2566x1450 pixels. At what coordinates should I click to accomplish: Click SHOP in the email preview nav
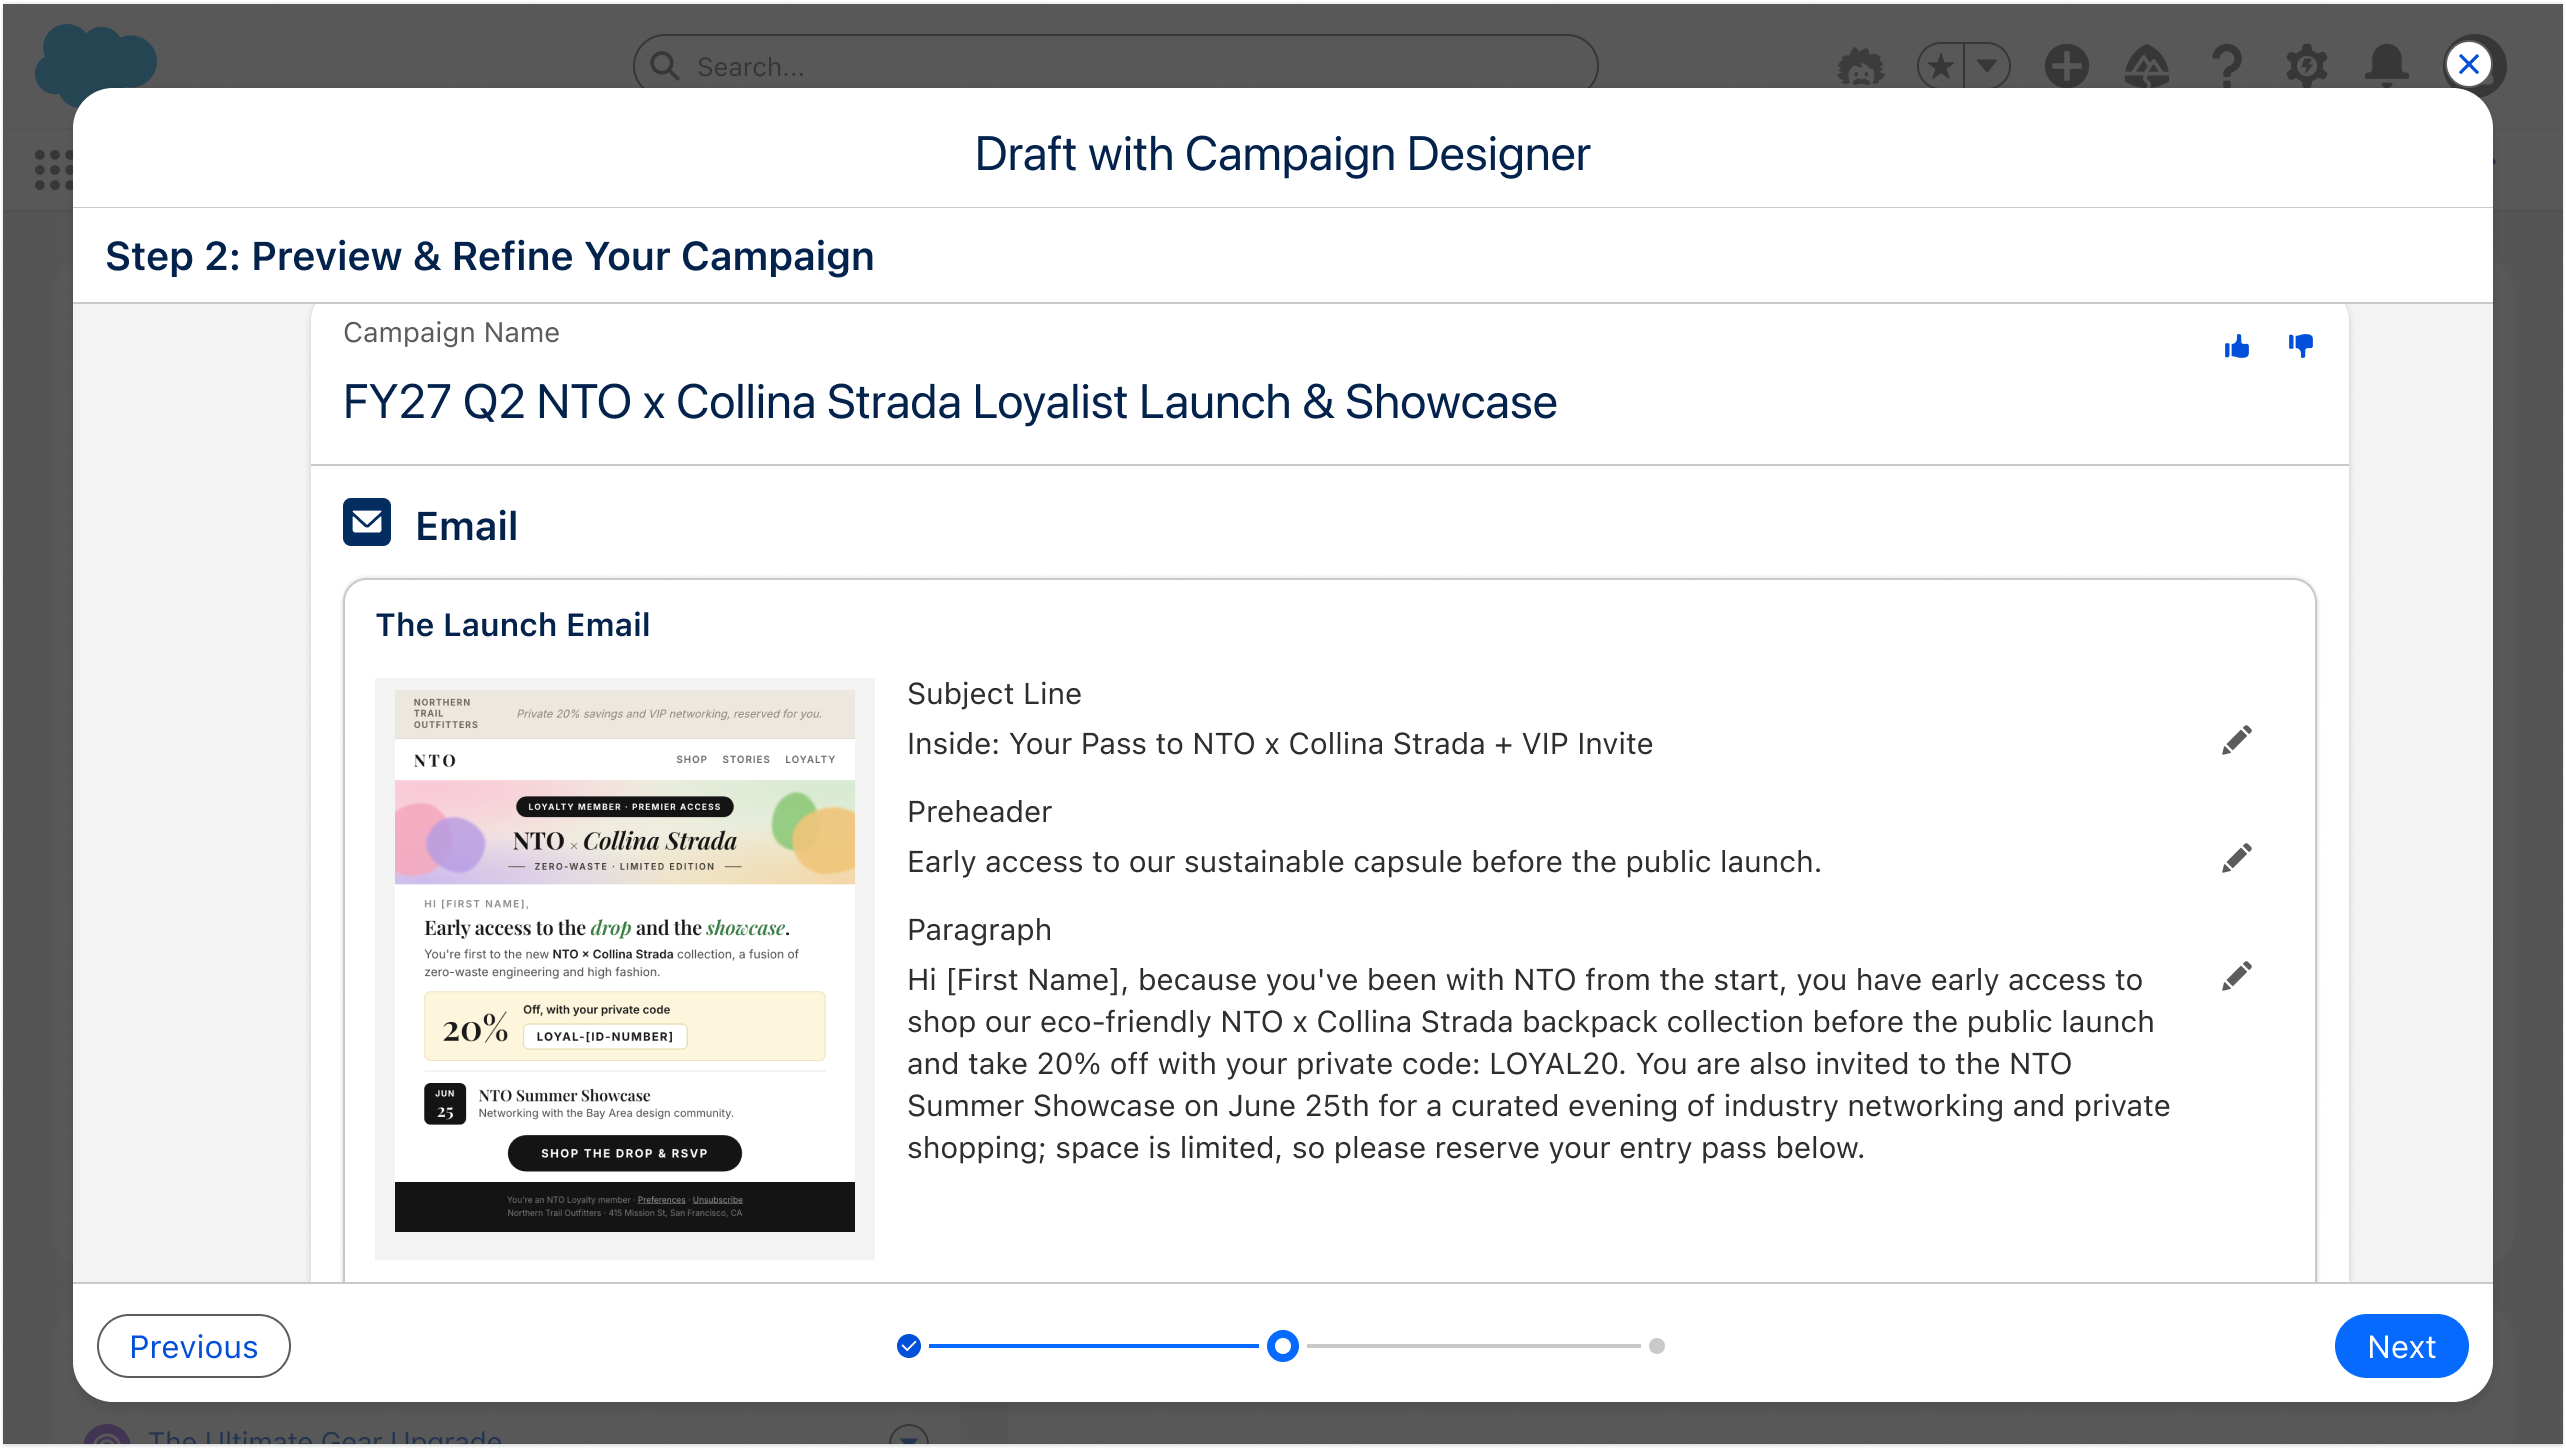tap(691, 760)
